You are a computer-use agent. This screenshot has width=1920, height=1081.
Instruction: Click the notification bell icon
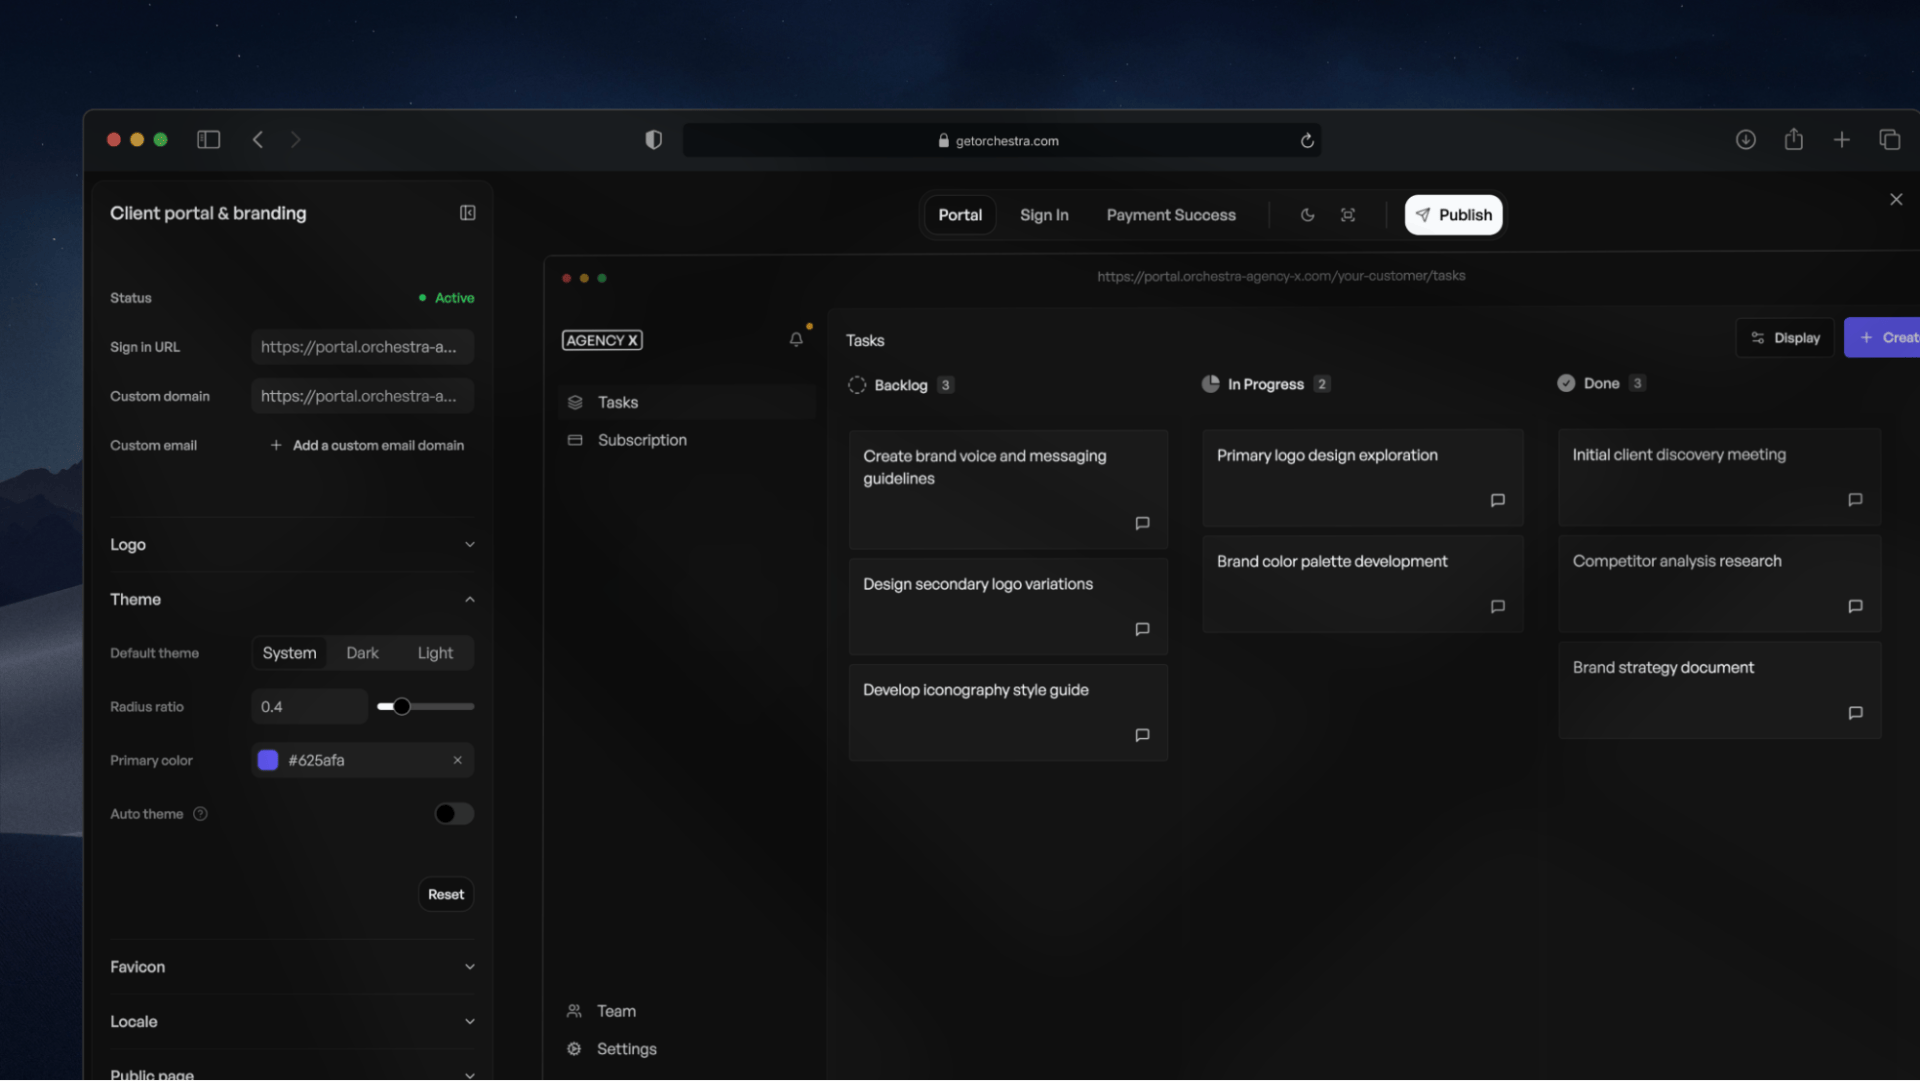796,340
